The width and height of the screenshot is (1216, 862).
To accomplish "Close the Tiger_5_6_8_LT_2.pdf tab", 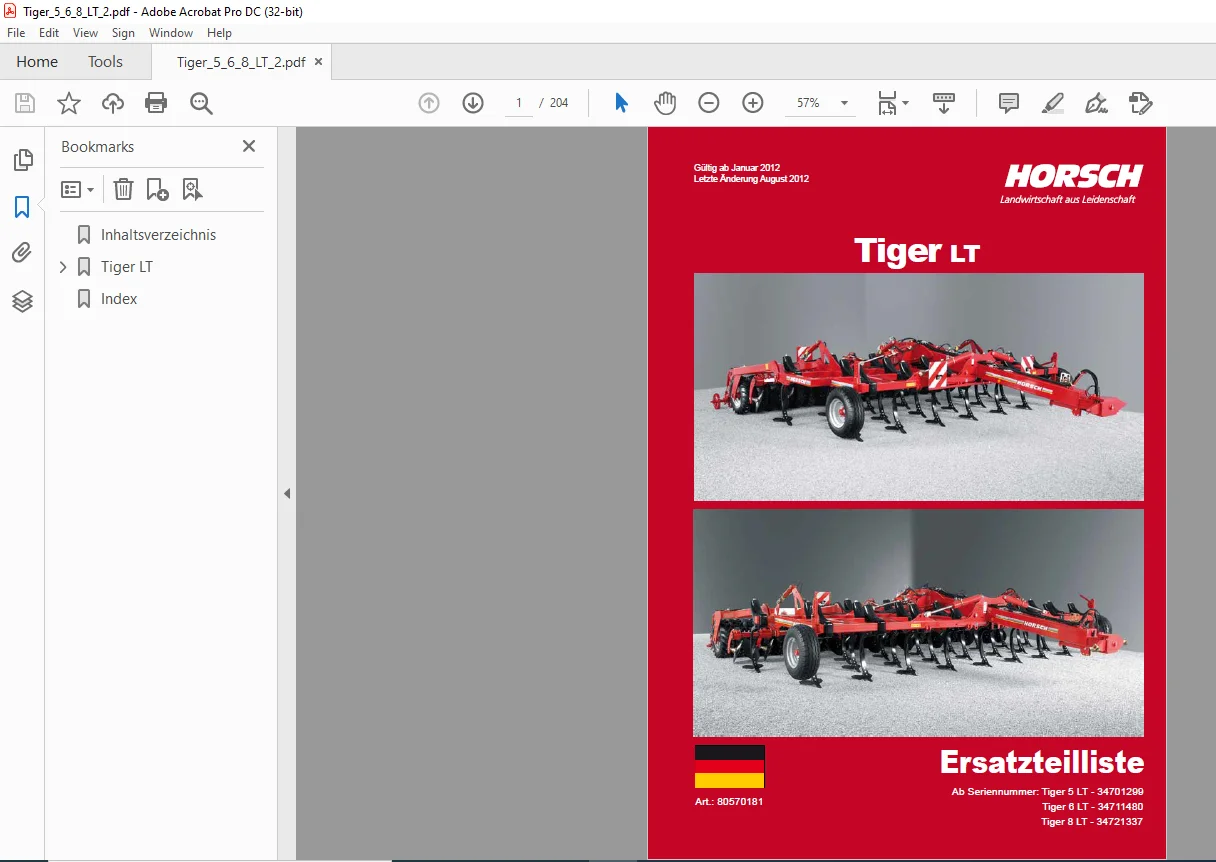I will click(318, 62).
